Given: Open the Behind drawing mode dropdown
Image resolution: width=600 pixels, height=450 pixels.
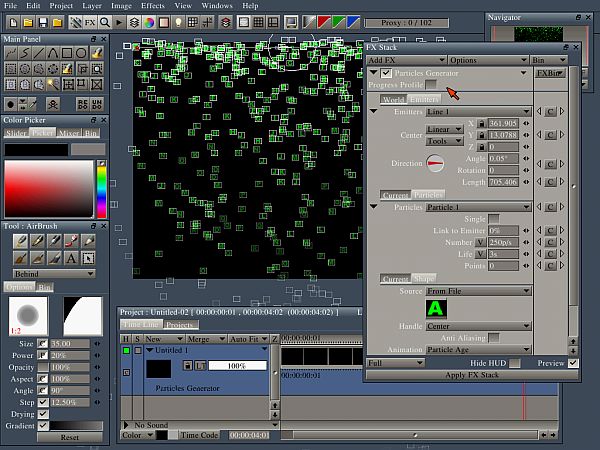Looking at the screenshot, I should coord(54,274).
